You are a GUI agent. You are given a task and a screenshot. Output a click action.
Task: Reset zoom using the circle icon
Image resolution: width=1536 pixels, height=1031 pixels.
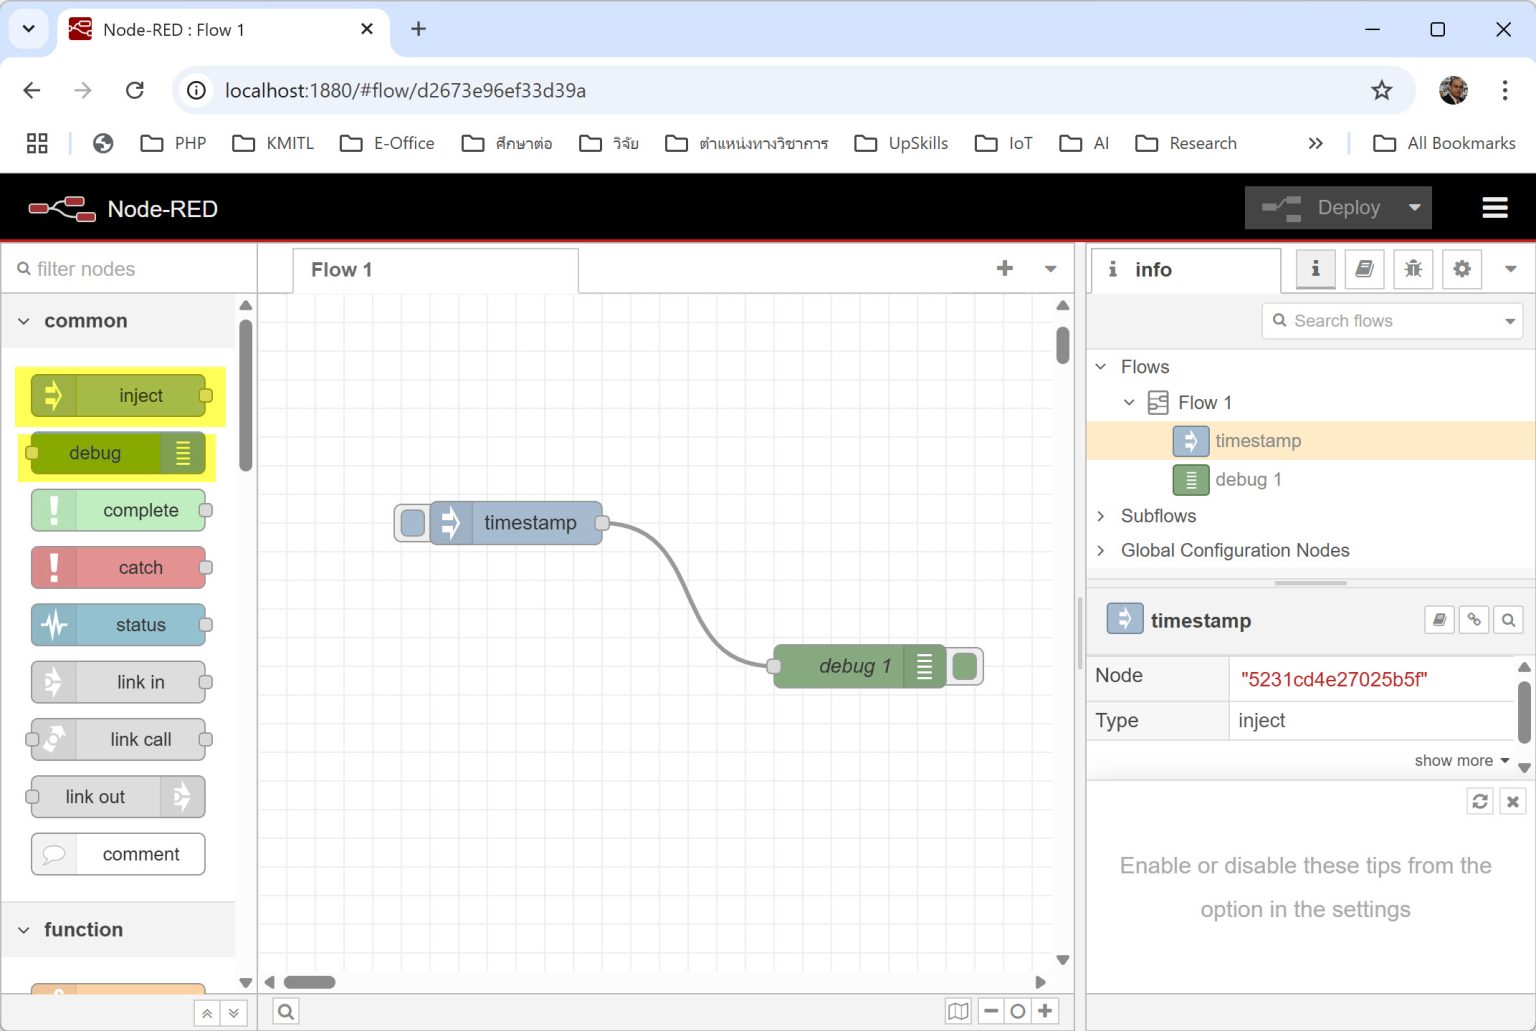click(x=1018, y=1011)
